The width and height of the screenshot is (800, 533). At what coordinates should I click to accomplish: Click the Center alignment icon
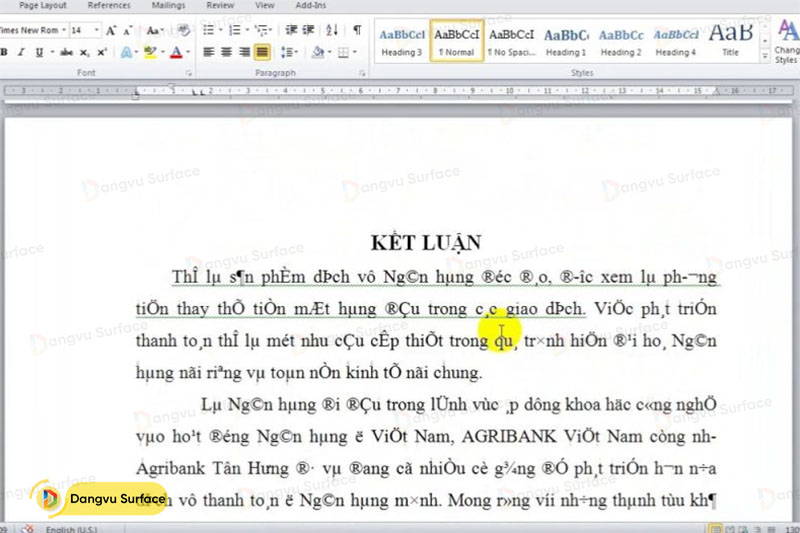tap(227, 52)
